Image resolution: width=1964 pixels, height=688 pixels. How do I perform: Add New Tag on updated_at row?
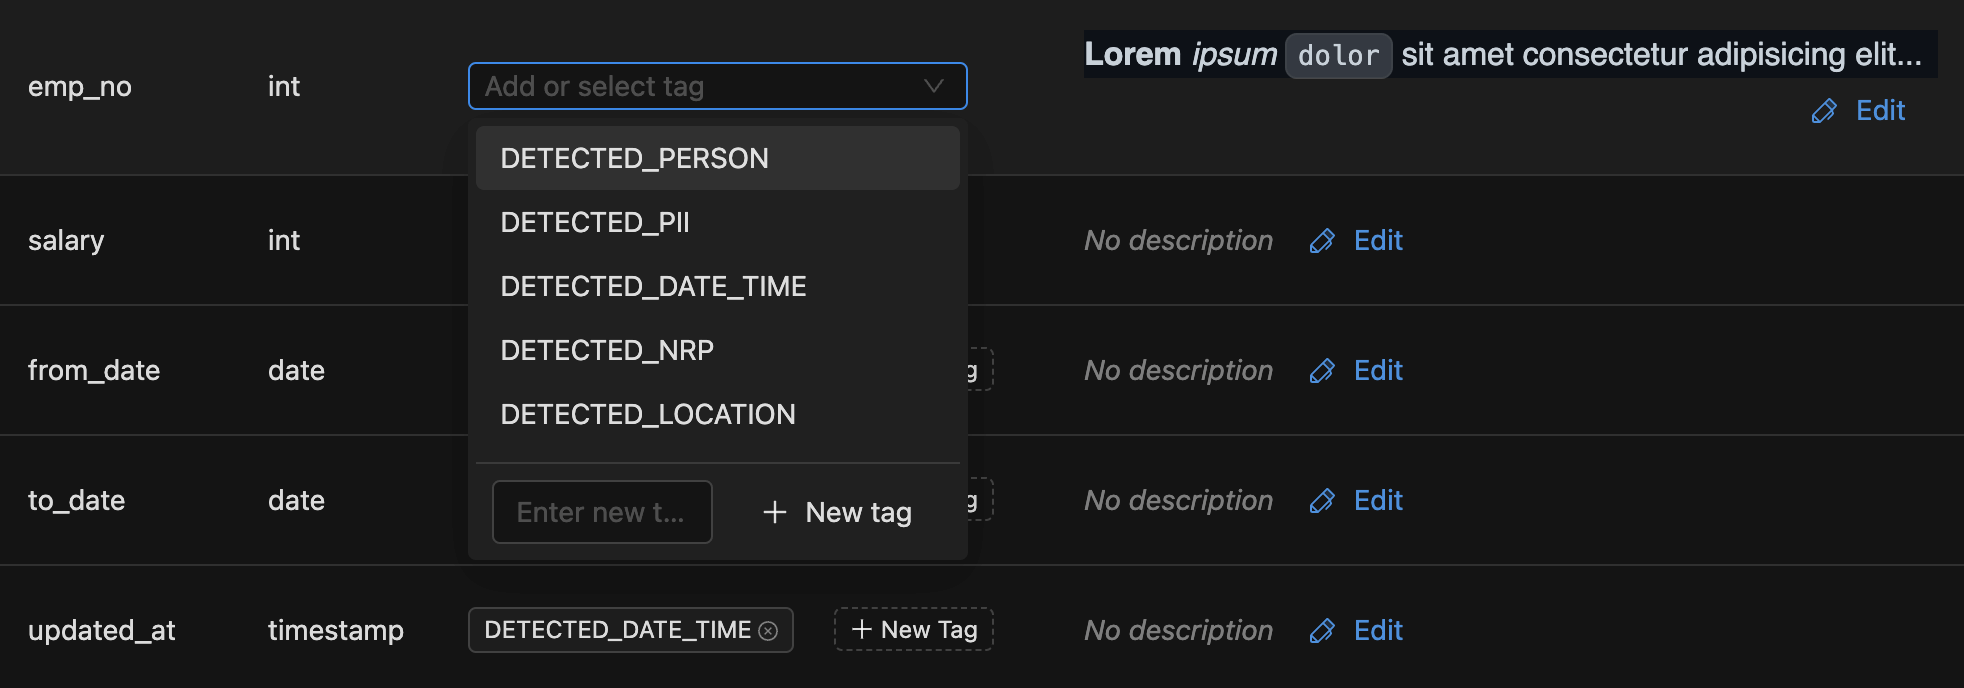pos(914,629)
